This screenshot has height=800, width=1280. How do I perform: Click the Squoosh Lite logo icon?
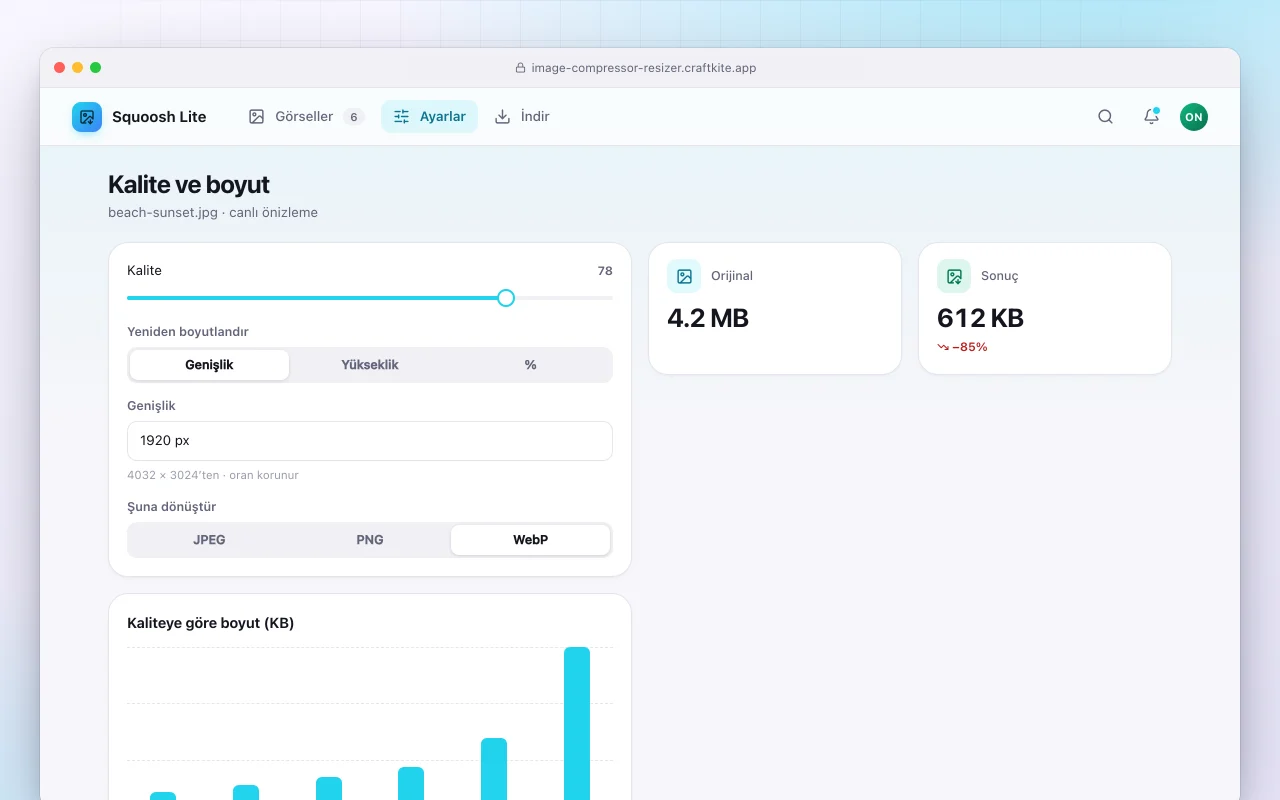(x=87, y=117)
